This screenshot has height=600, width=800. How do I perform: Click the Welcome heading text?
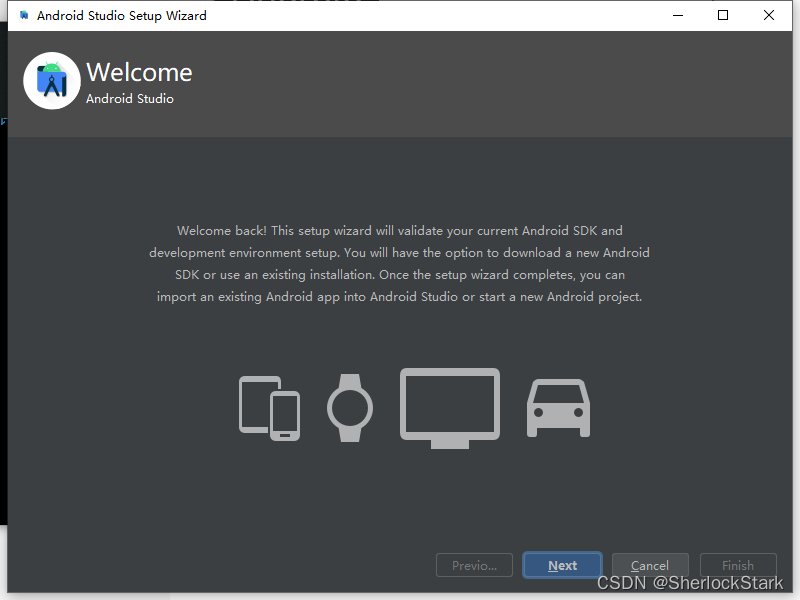pyautogui.click(x=139, y=72)
